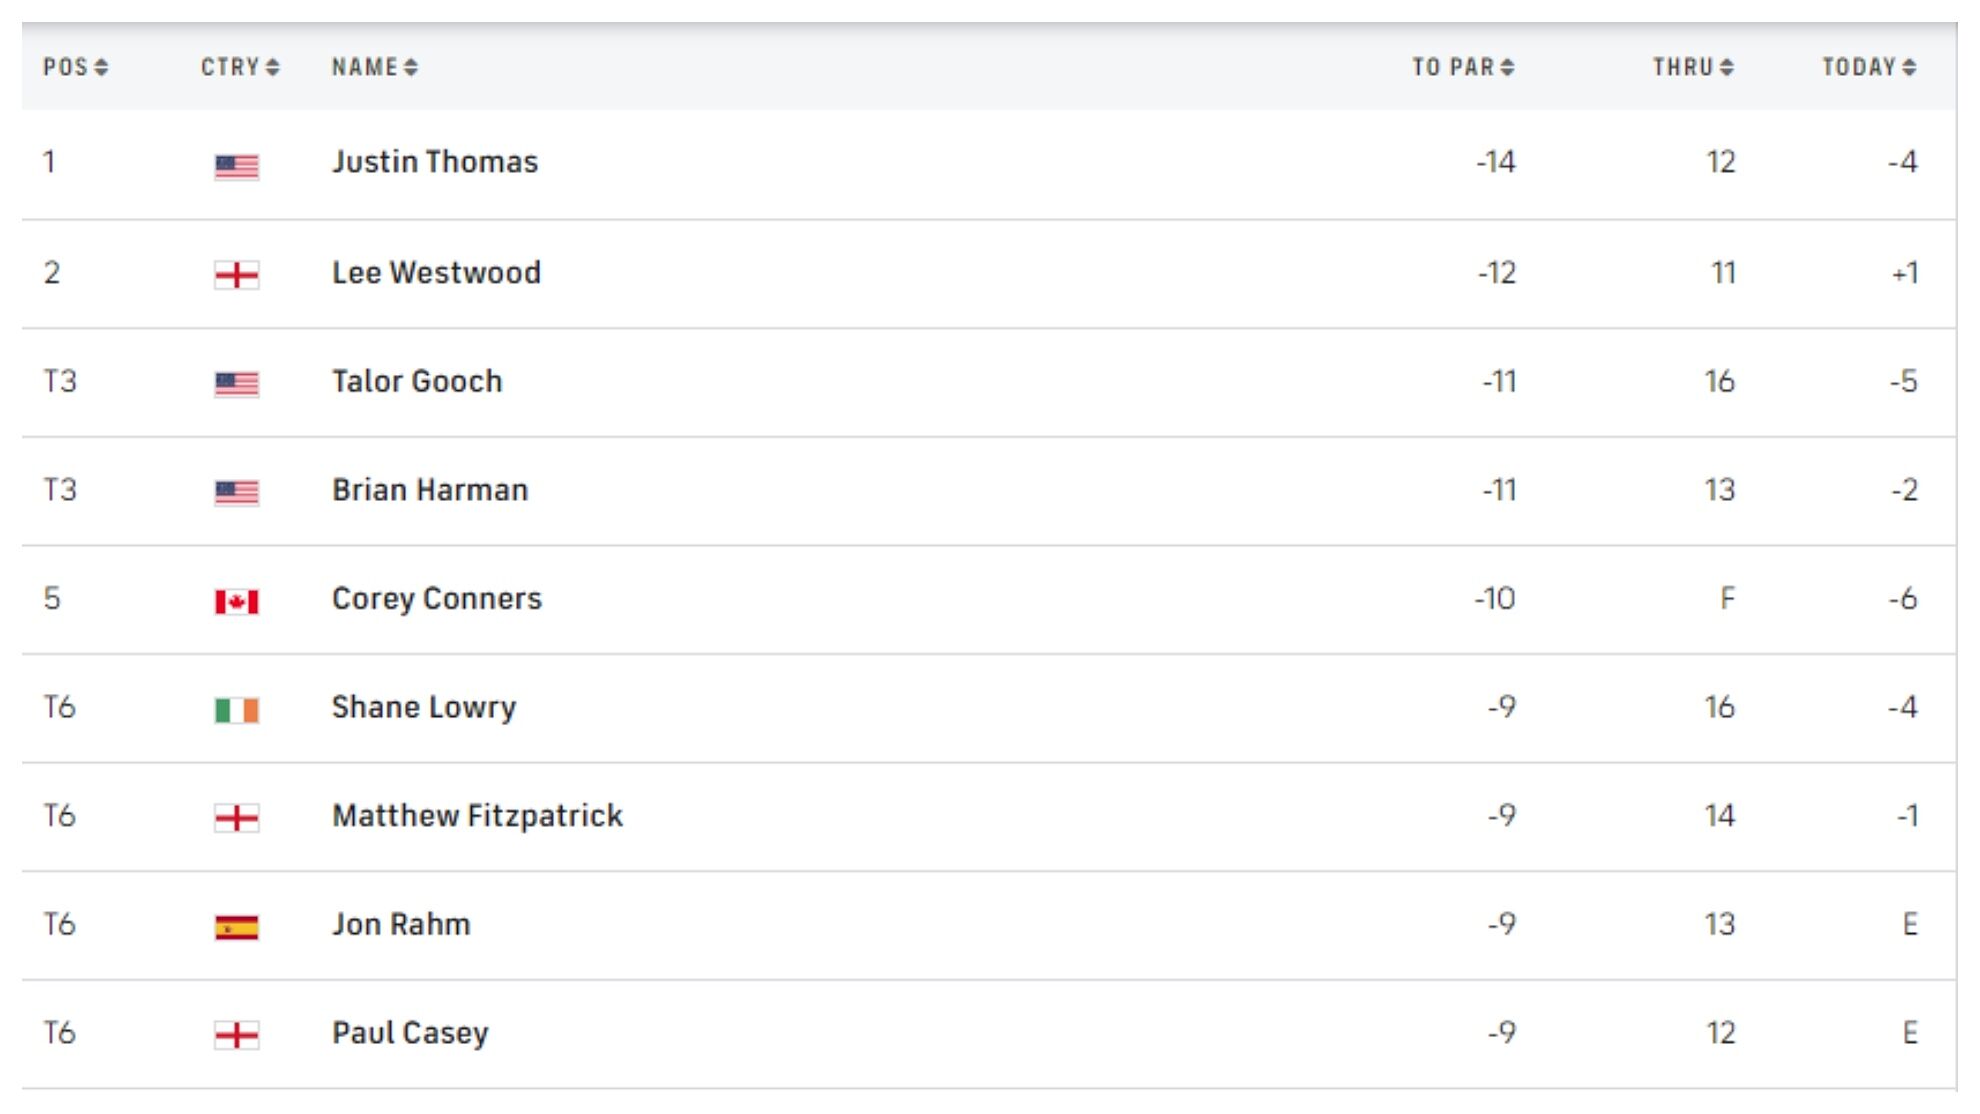The height and width of the screenshot is (1114, 1980).
Task: Select Matthew Fitzpatrick's name
Action: pyautogui.click(x=477, y=816)
